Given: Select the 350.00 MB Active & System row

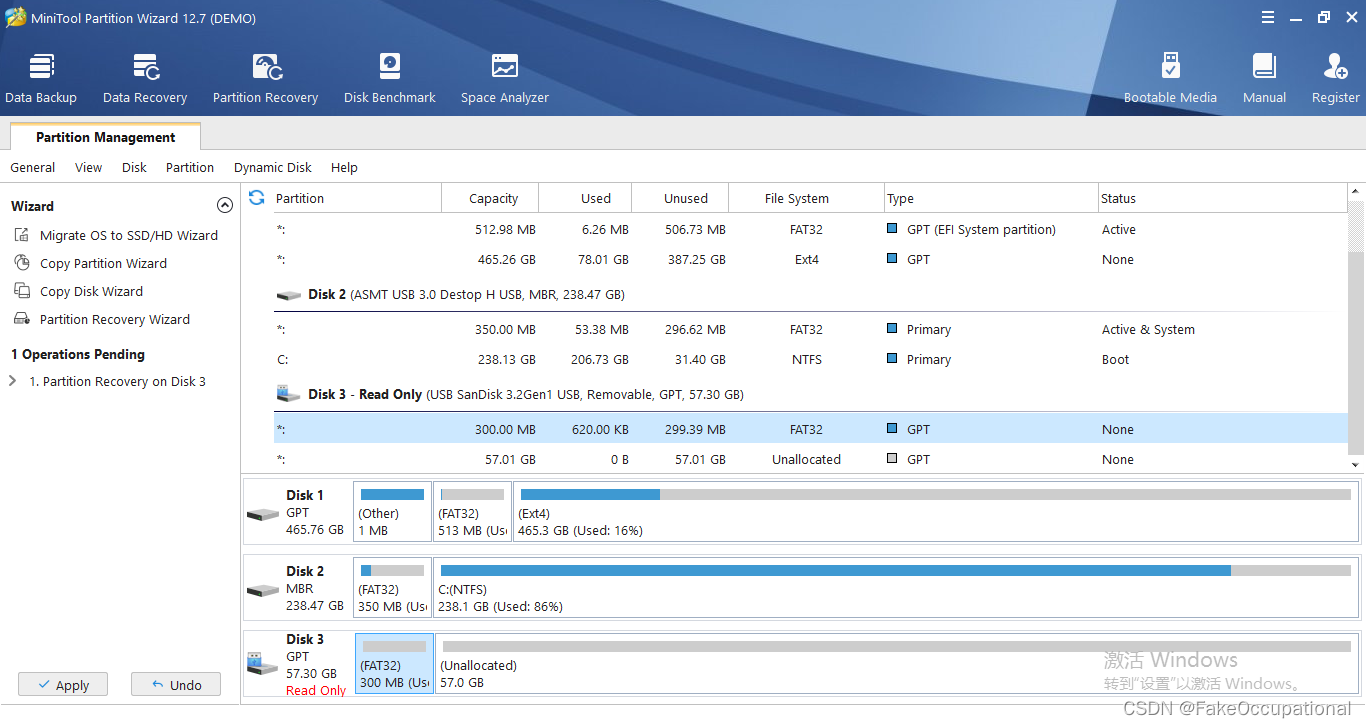Looking at the screenshot, I should [x=810, y=329].
